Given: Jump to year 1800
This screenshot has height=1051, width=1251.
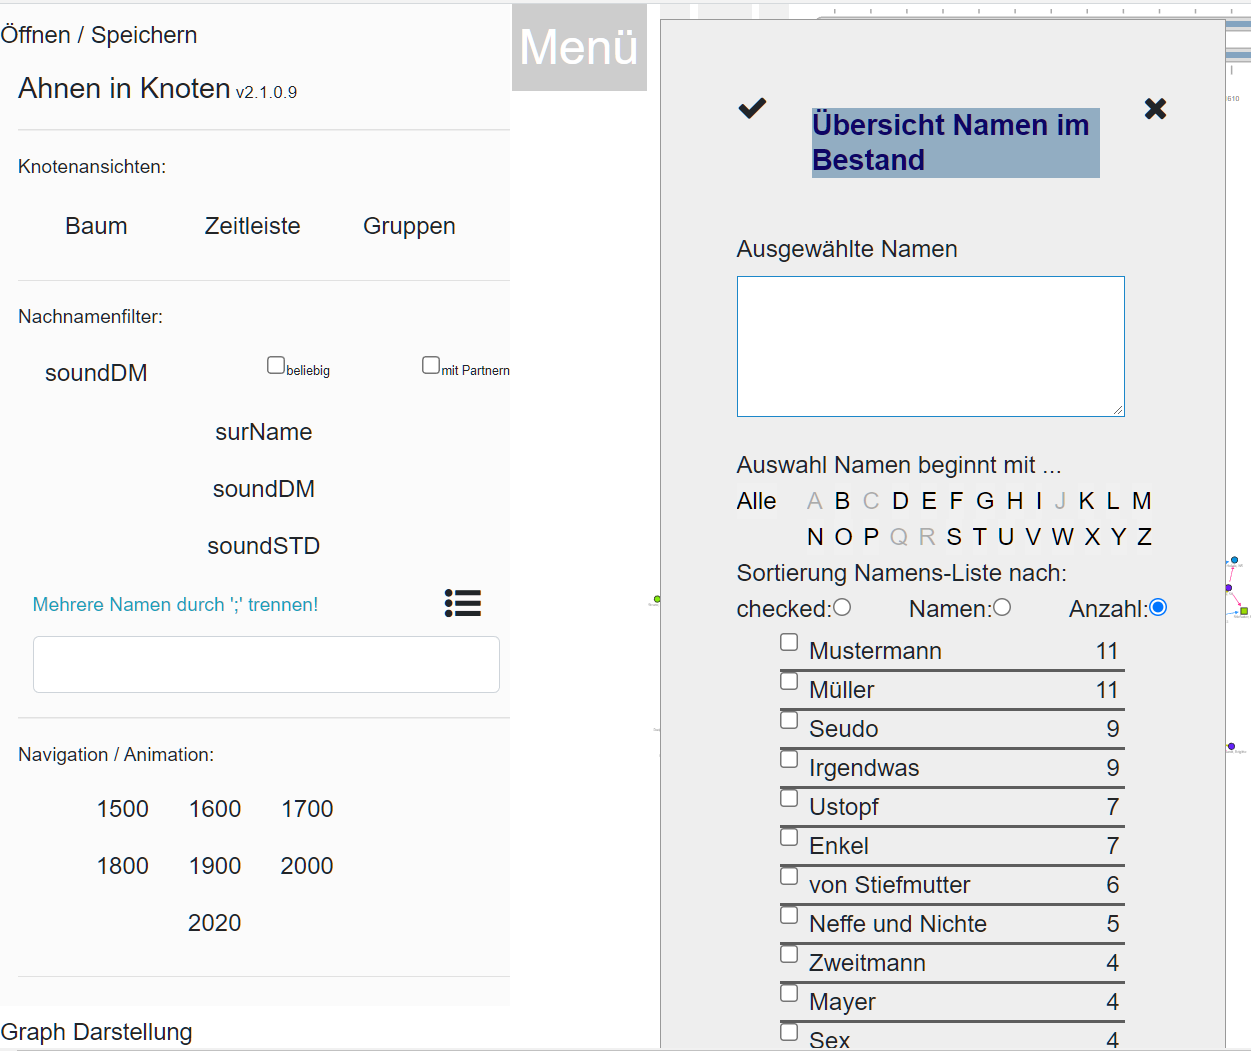Looking at the screenshot, I should click(x=123, y=866).
